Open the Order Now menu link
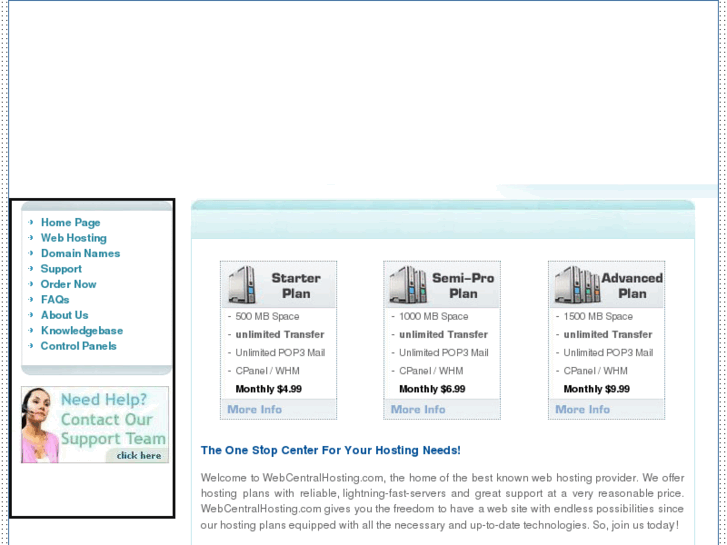Viewport: 727px width, 545px height. (69, 284)
